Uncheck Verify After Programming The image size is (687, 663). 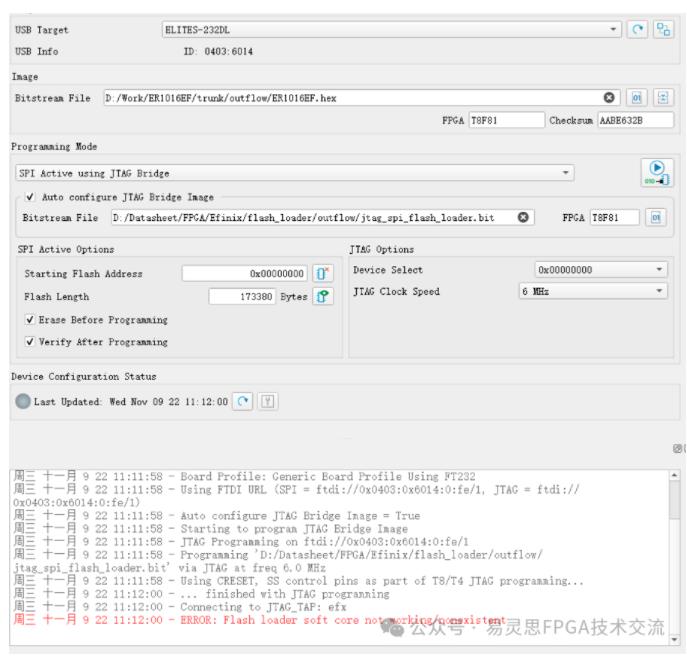(x=30, y=342)
